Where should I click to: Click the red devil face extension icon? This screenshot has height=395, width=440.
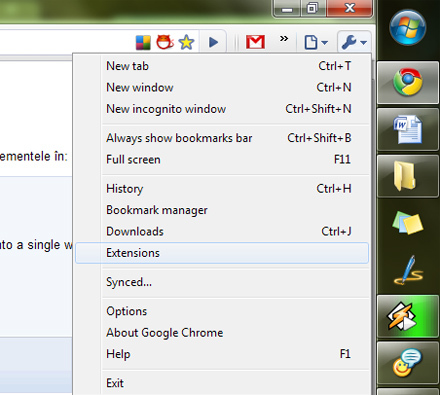tap(165, 42)
